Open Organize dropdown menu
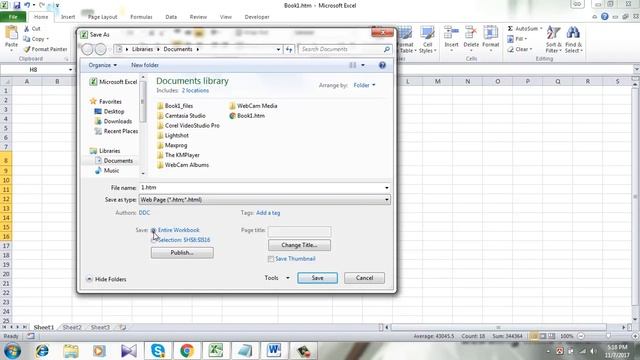This screenshot has height=360, width=640. (x=102, y=65)
